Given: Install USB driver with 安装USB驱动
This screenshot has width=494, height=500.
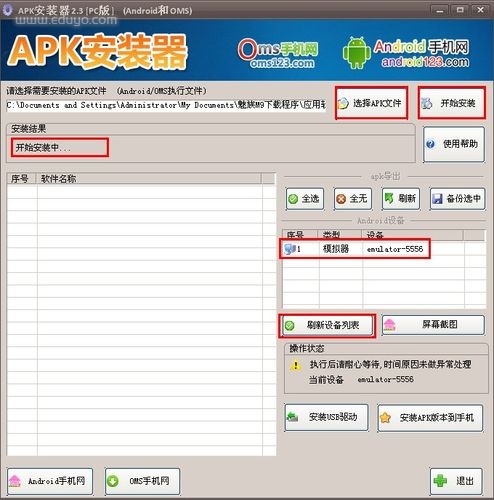Looking at the screenshot, I should (x=327, y=417).
